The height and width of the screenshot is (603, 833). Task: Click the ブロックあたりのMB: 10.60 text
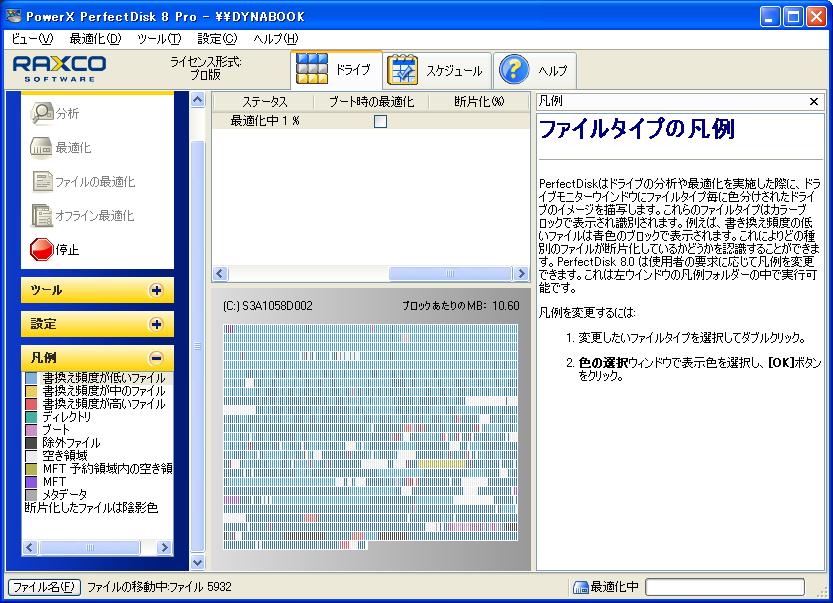tap(461, 306)
